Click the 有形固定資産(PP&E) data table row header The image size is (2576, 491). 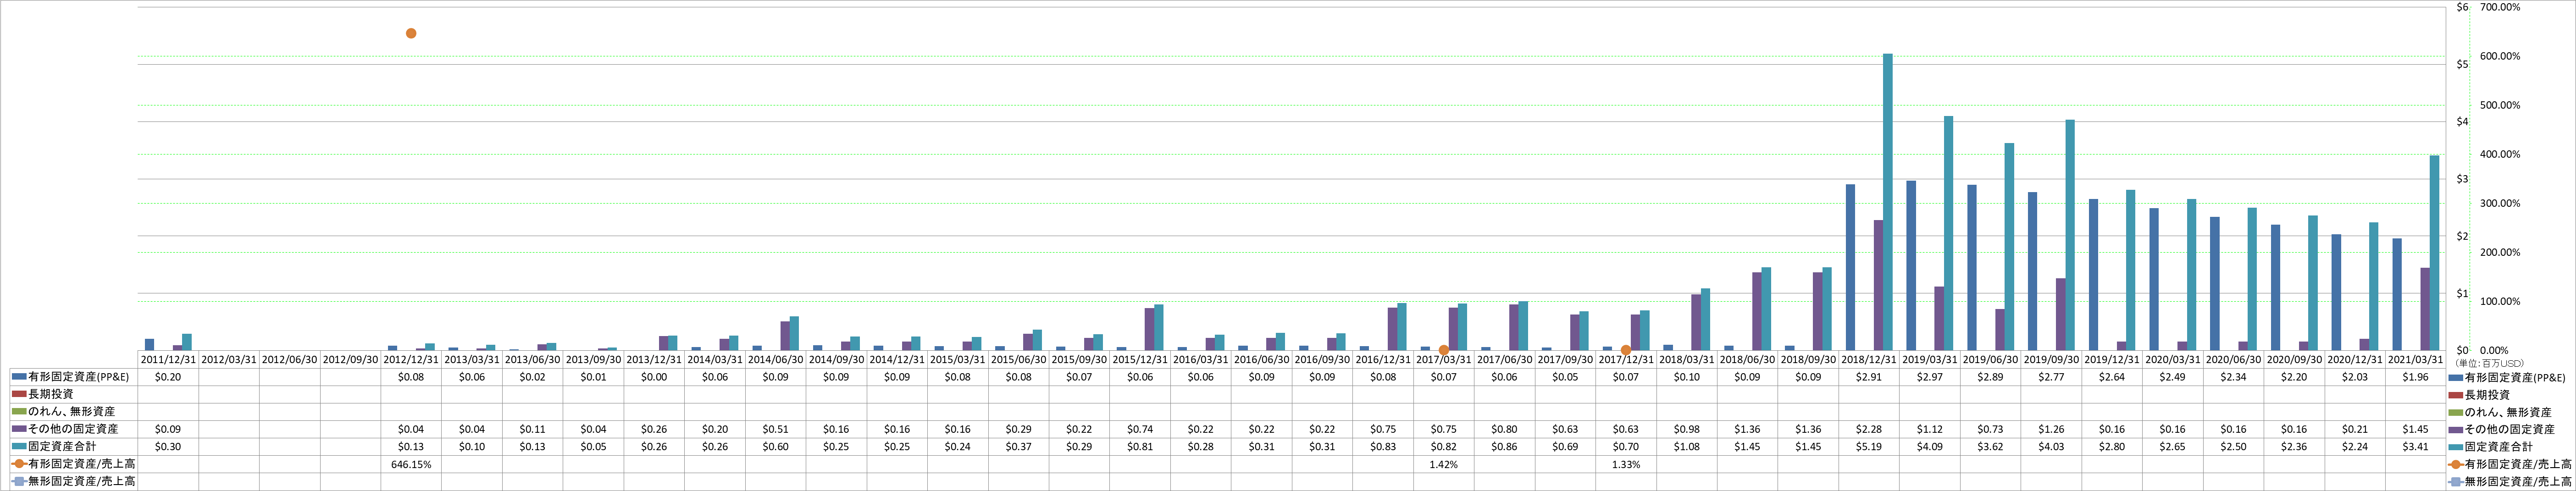74,377
